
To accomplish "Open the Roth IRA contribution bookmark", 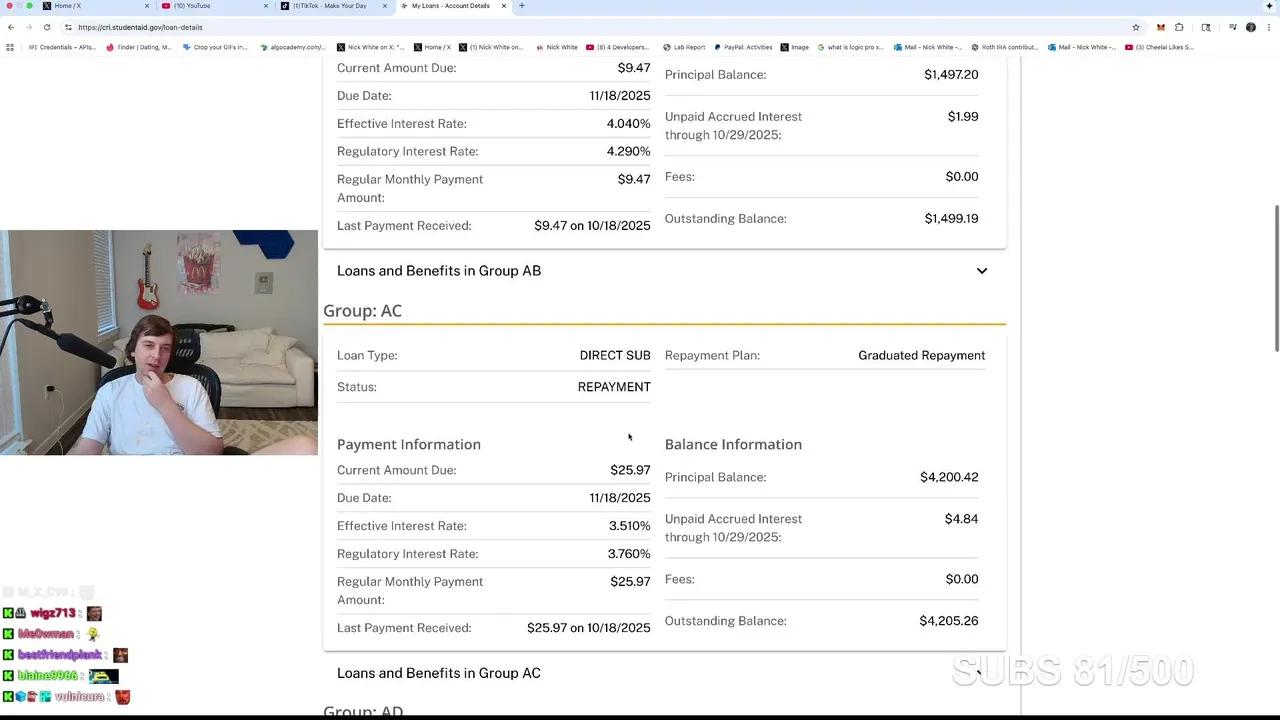I will 1004,47.
